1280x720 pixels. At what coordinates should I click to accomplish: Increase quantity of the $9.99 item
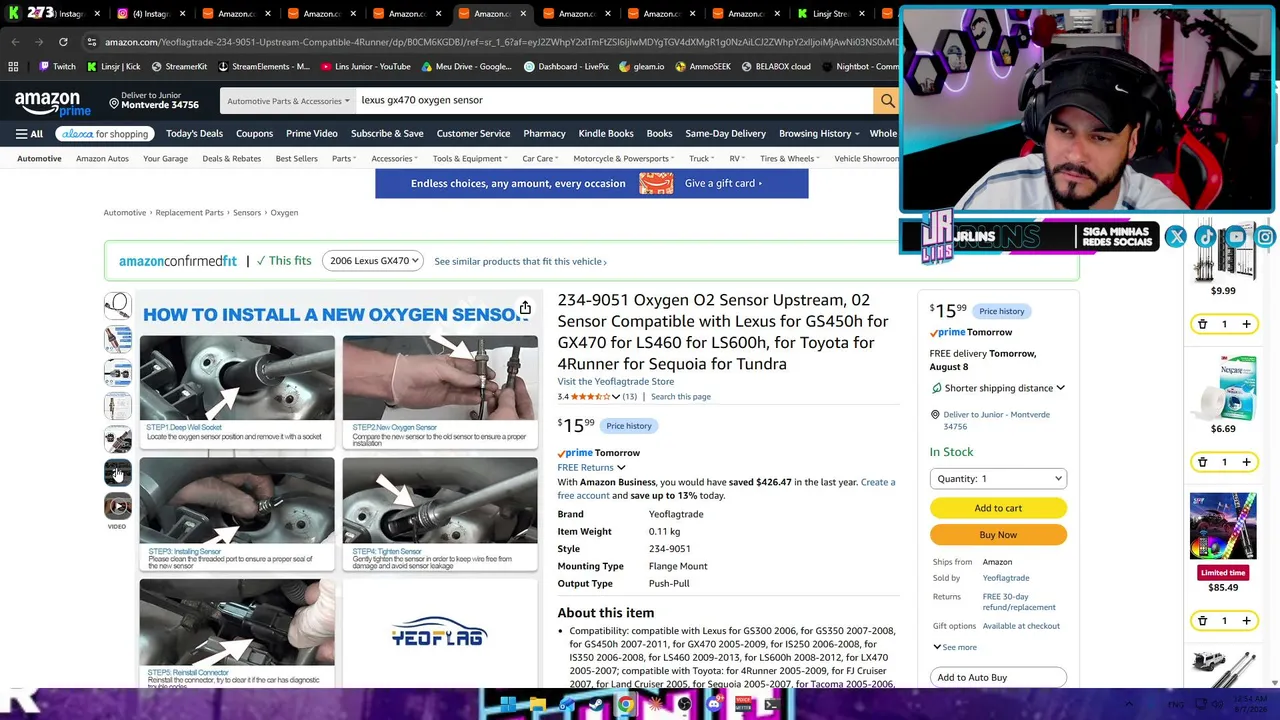click(1246, 324)
